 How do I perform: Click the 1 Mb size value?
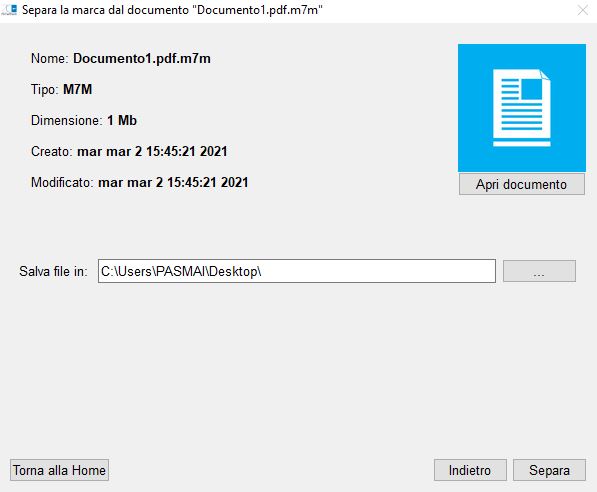[122, 121]
